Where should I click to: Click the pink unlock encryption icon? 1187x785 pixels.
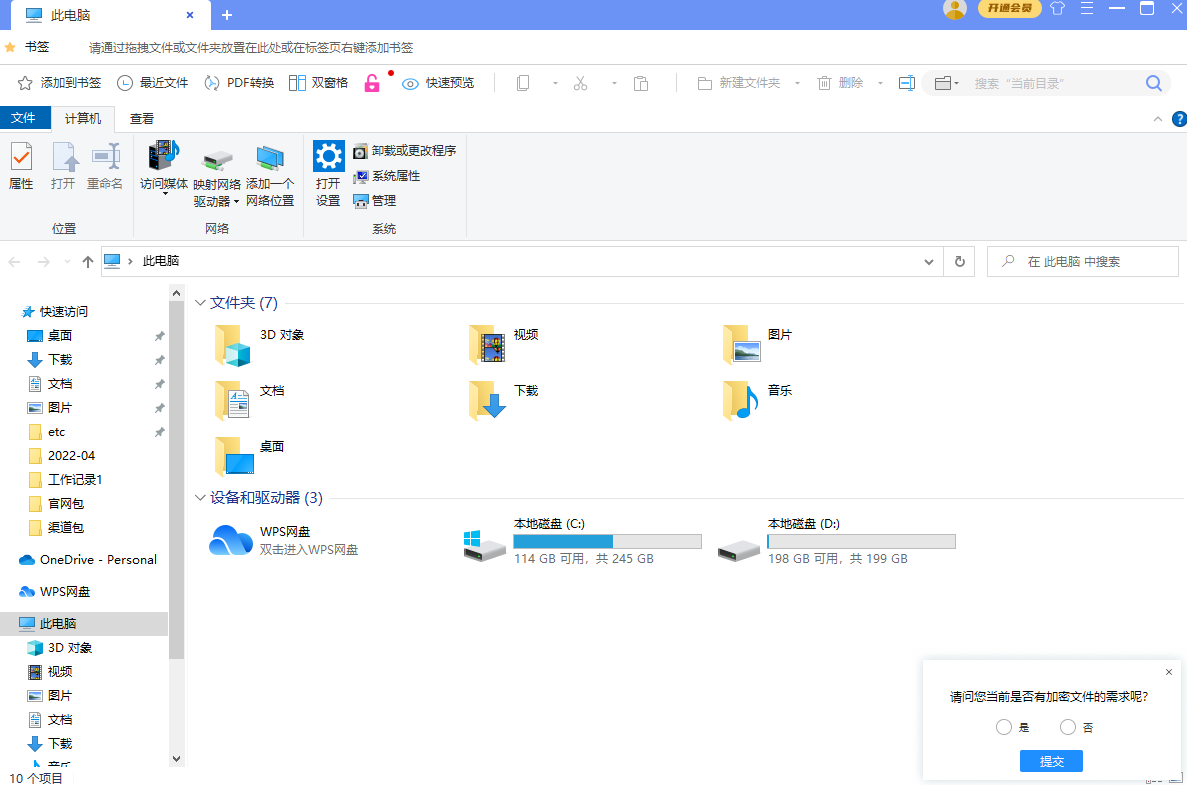(x=372, y=83)
